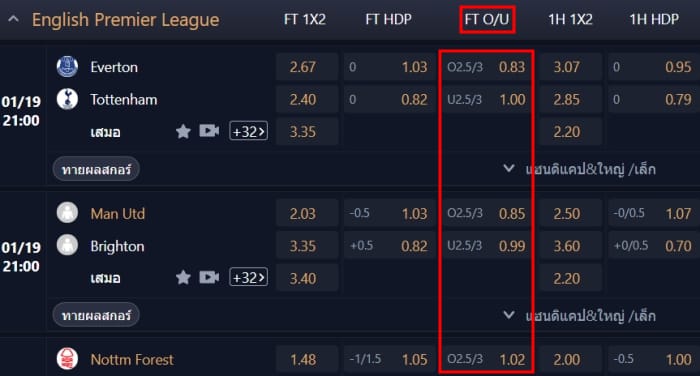Open live video for Everton vs Tottenham
The image size is (700, 376).
tap(209, 131)
